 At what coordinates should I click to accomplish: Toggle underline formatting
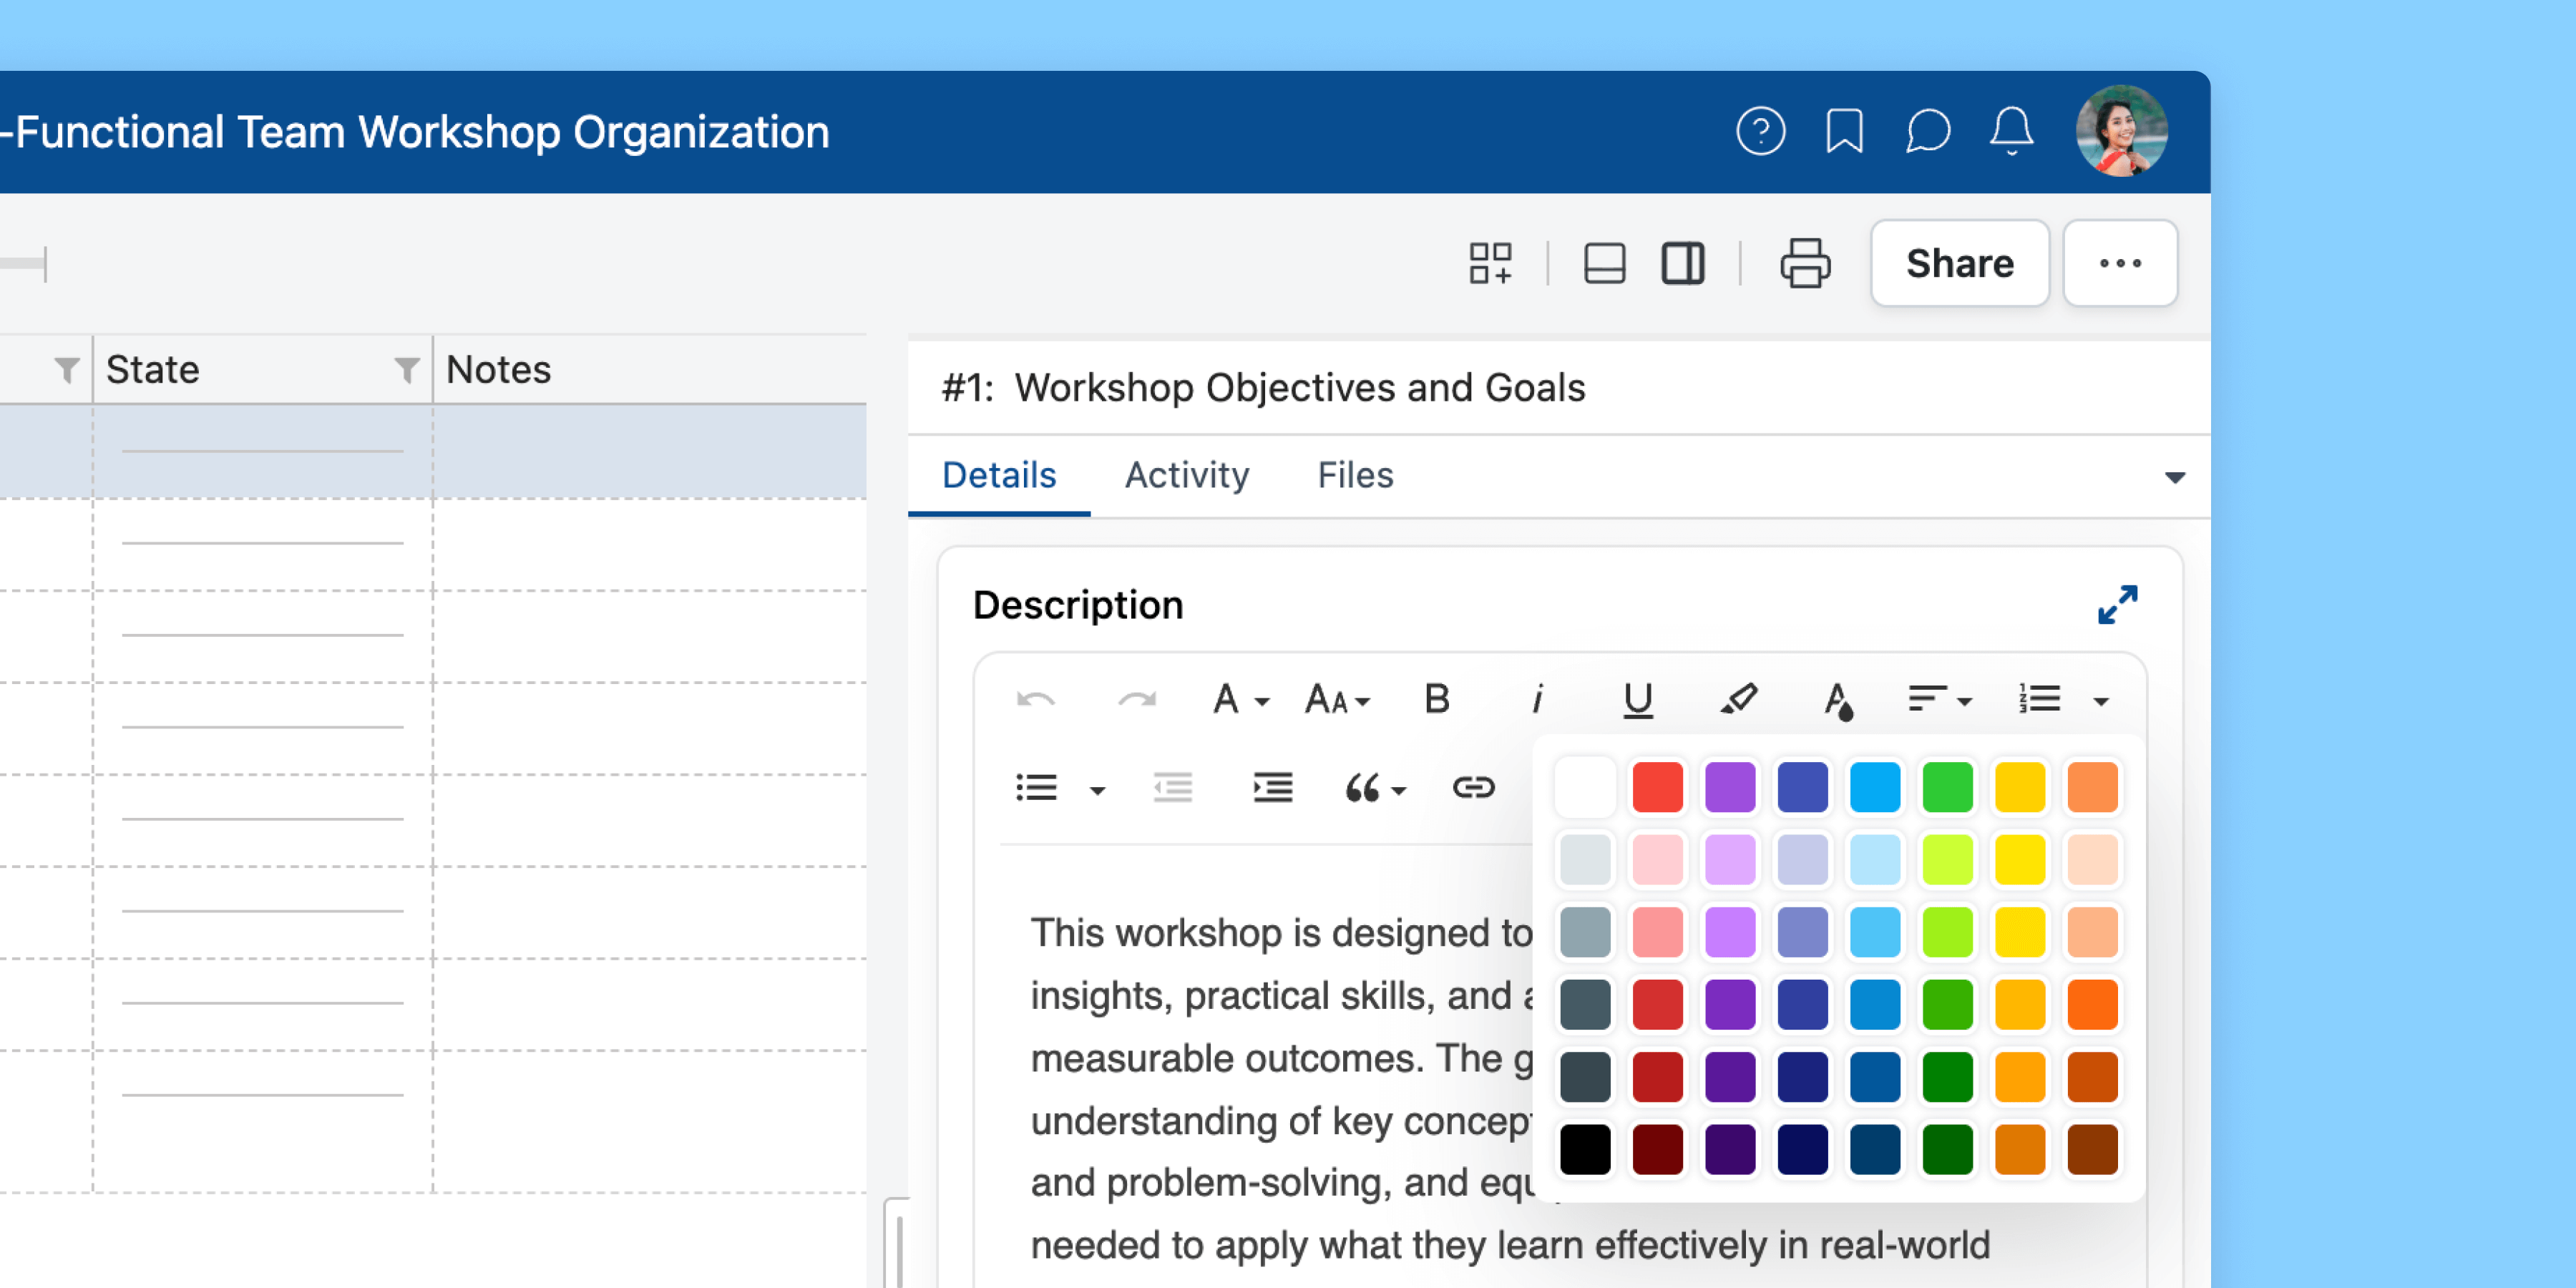1637,699
